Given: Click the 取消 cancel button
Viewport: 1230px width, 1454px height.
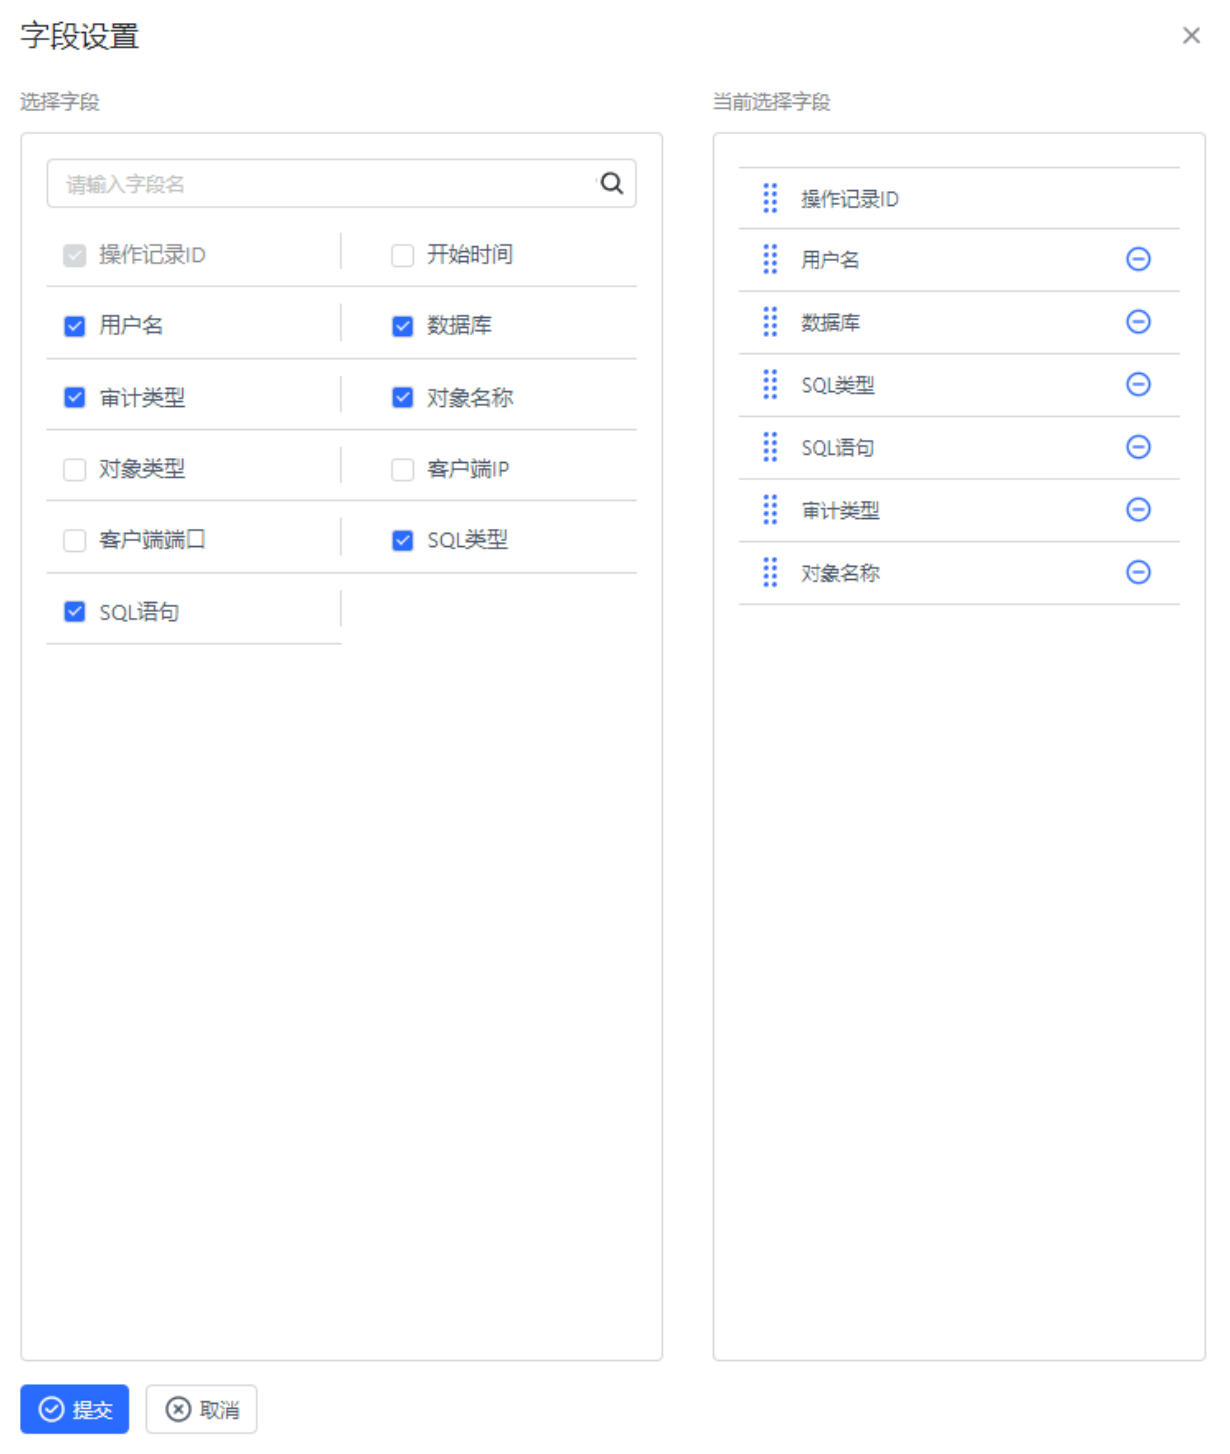Looking at the screenshot, I should (x=201, y=1408).
